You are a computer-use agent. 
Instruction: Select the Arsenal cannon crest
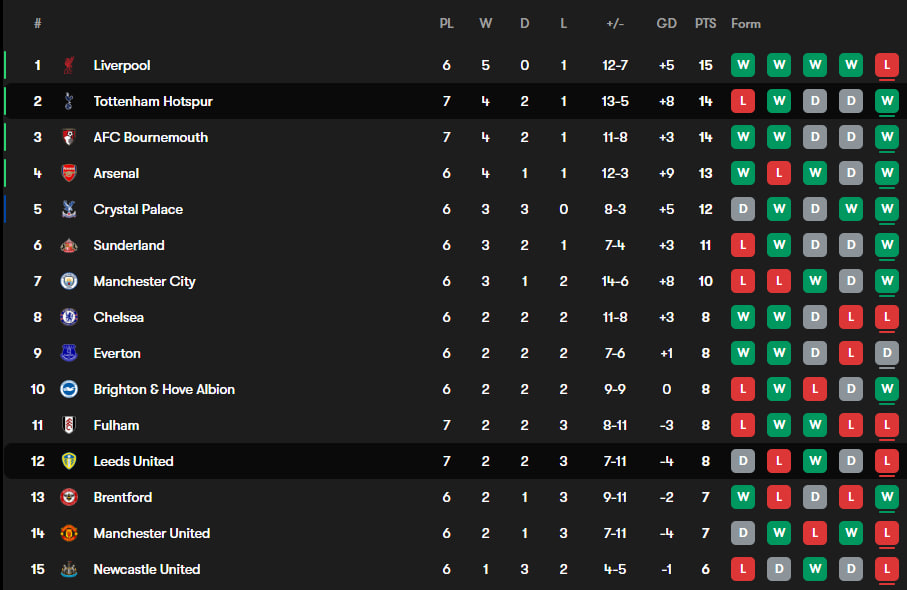[x=69, y=173]
